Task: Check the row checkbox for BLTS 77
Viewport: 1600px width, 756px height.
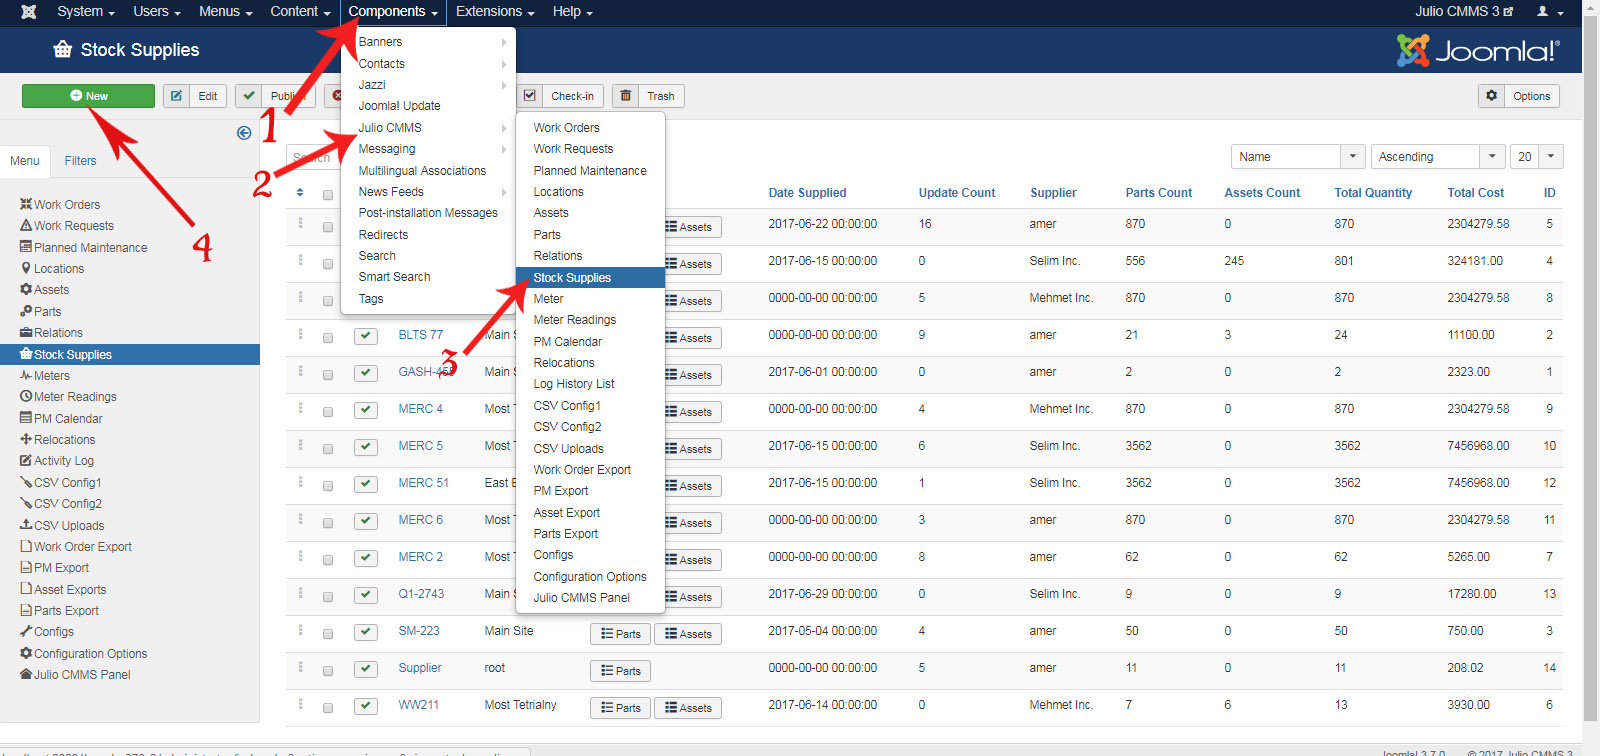Action: click(x=328, y=338)
